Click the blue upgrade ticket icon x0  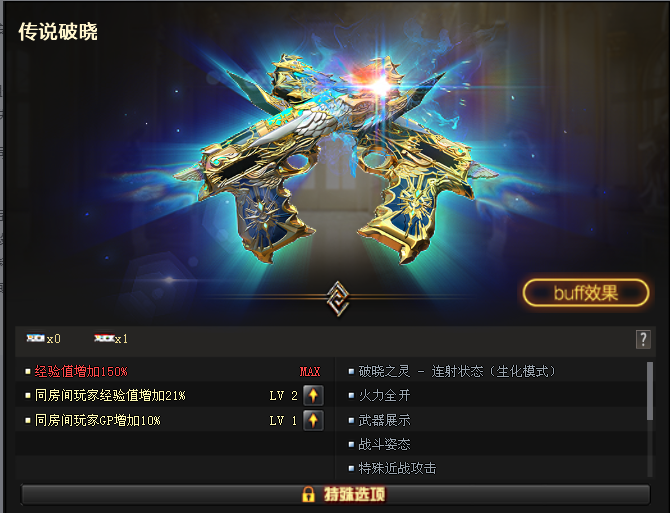pos(35,338)
